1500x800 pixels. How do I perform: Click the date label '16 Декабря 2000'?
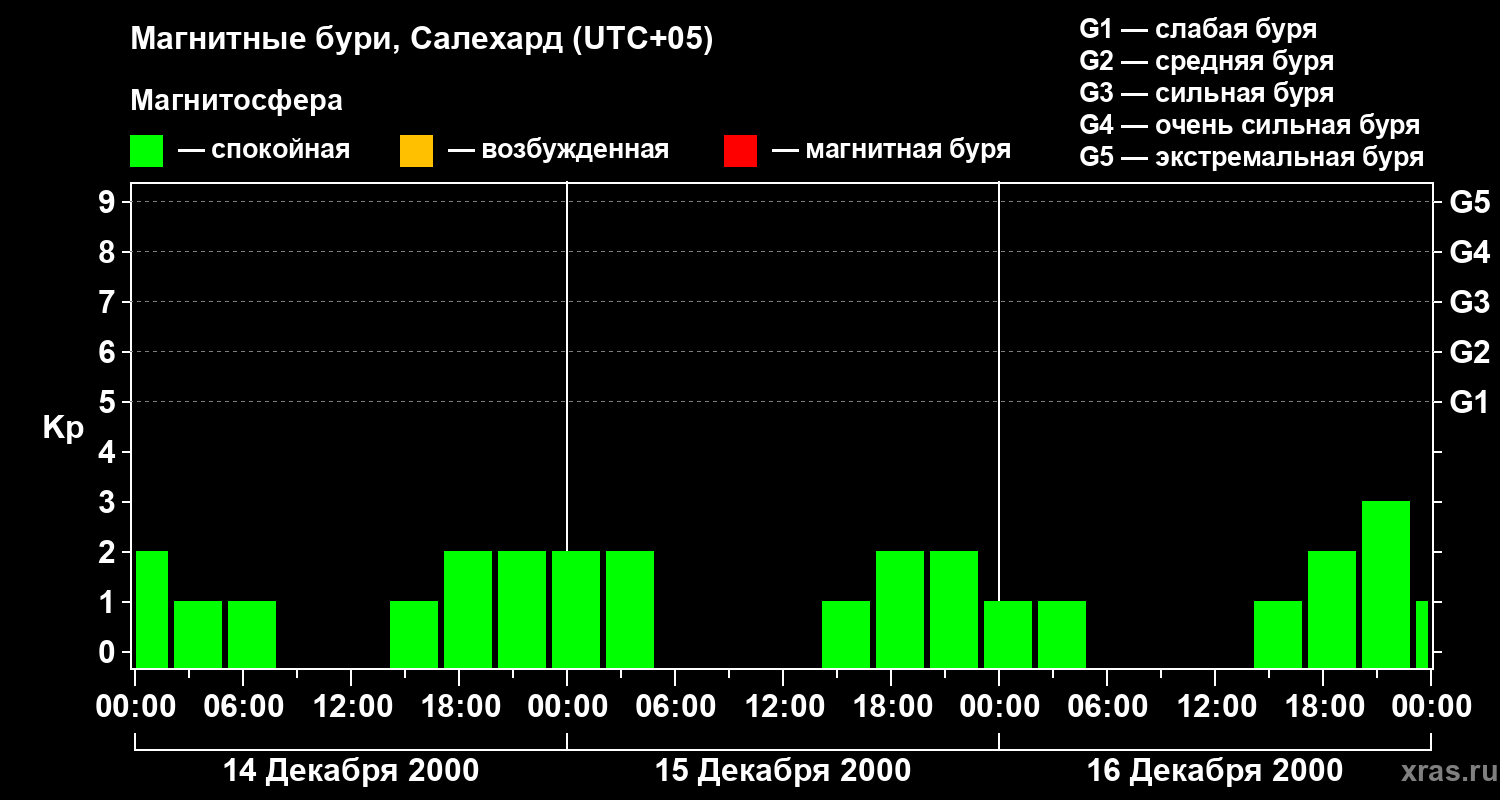[1214, 771]
